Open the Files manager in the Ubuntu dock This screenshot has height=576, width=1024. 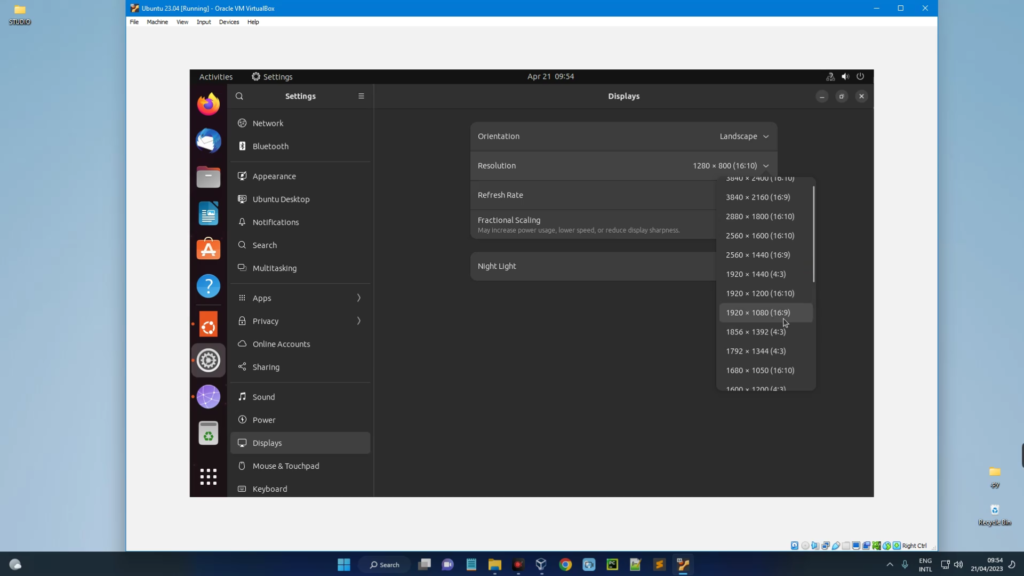(x=208, y=177)
